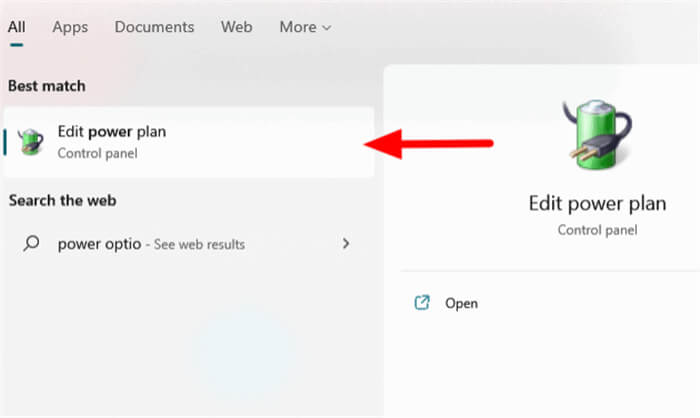
Task: Click Control panel label under preview title
Action: (597, 230)
